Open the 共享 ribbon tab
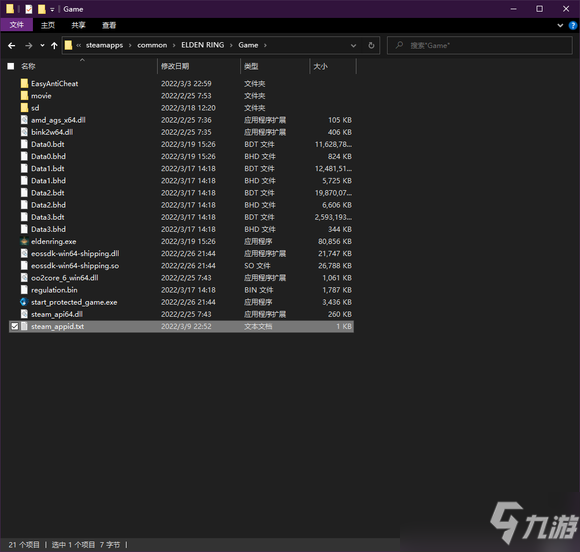 pos(78,25)
